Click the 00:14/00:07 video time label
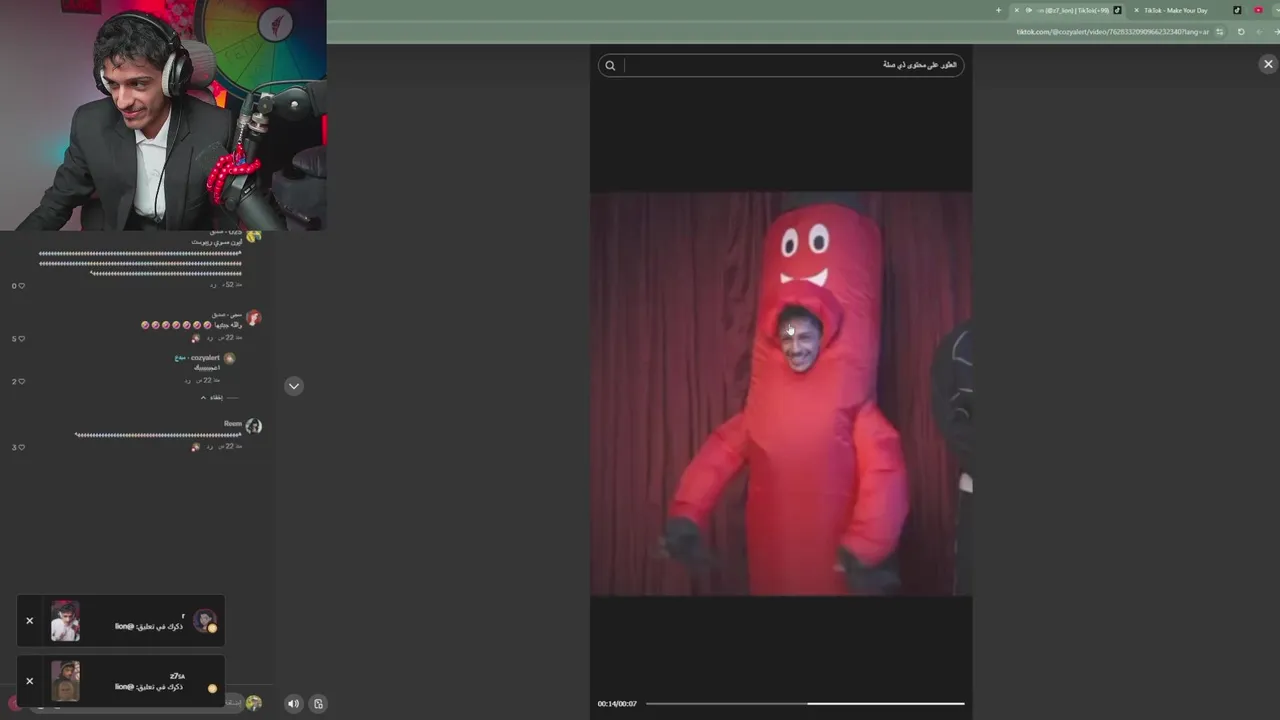Viewport: 1280px width, 720px height. tap(617, 704)
